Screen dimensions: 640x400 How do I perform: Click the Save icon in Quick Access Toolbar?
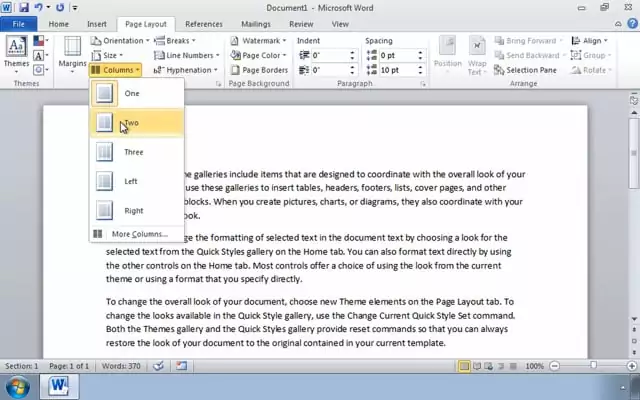[x=24, y=7]
